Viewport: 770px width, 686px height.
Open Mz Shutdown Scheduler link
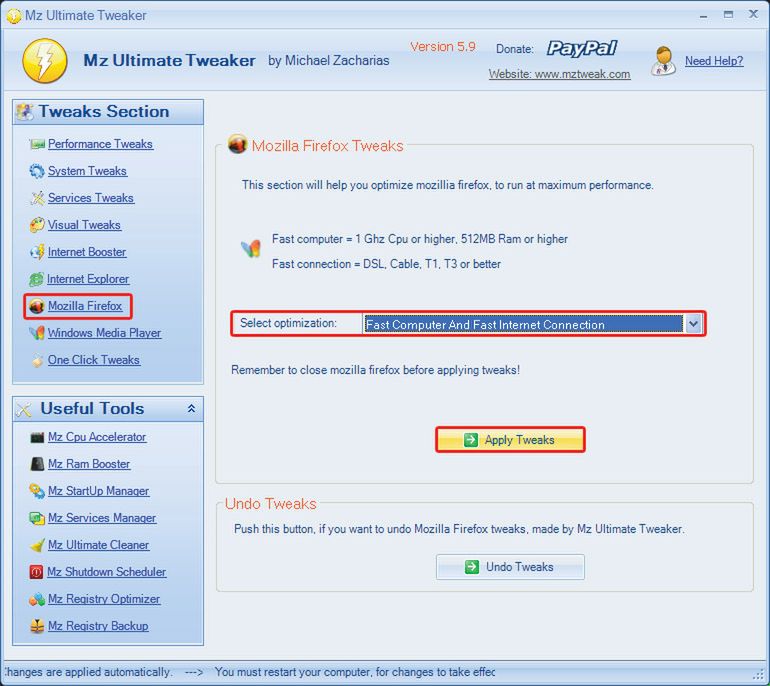(x=107, y=572)
